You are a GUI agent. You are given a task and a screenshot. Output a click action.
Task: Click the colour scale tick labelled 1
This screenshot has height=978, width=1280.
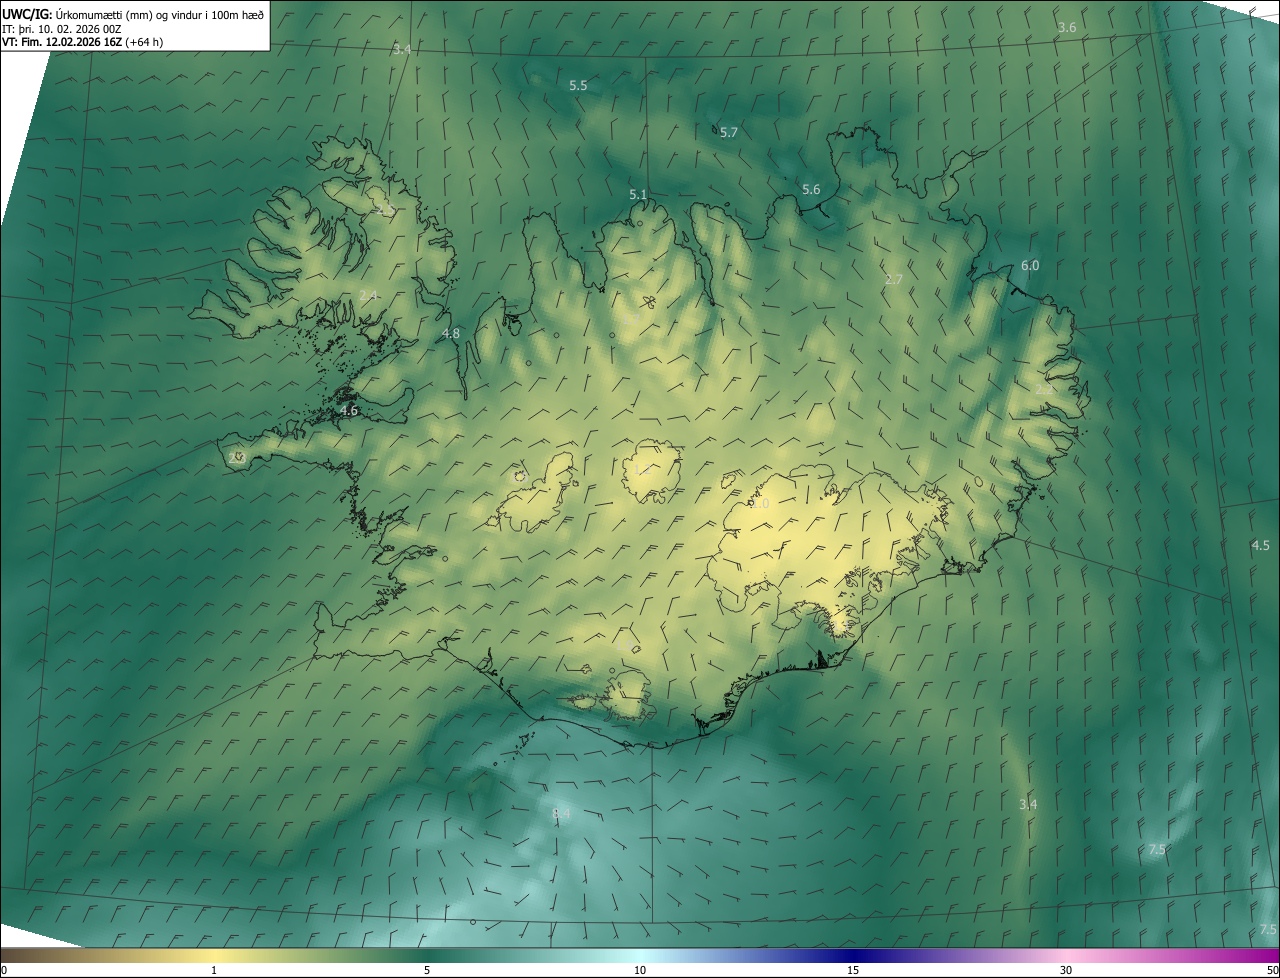[x=214, y=970]
